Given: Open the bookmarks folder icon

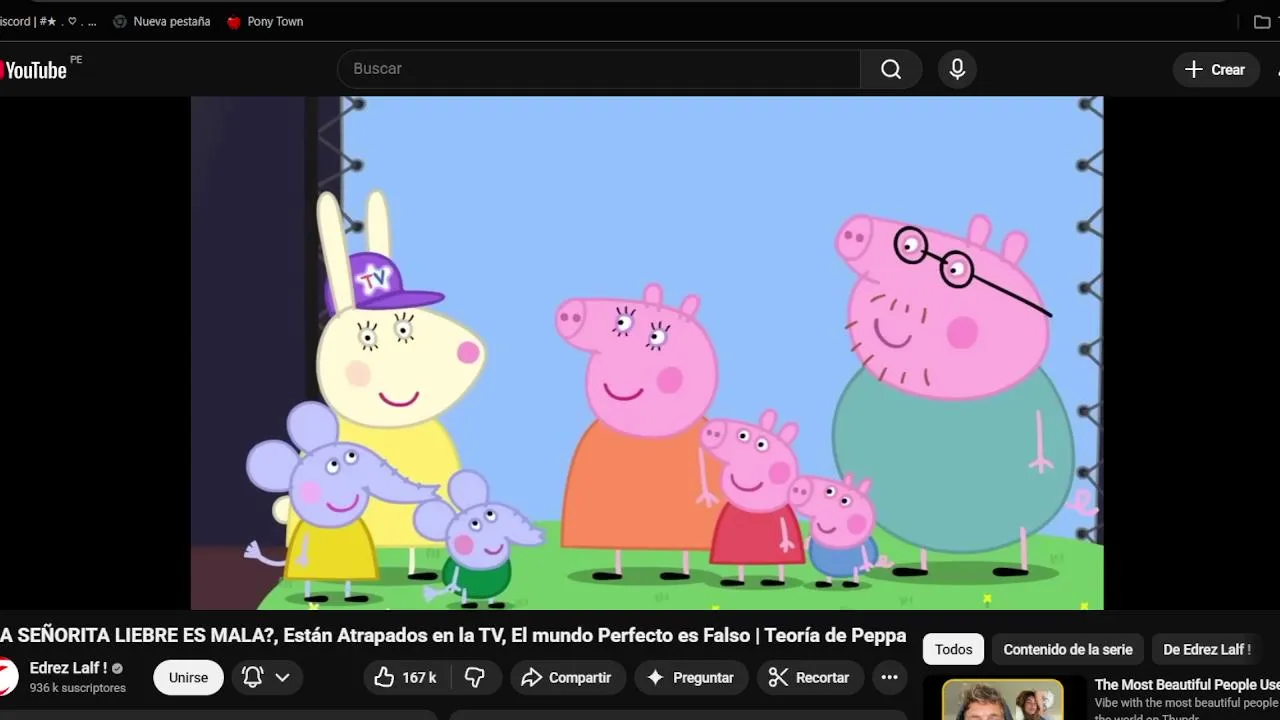Looking at the screenshot, I should tap(1262, 21).
